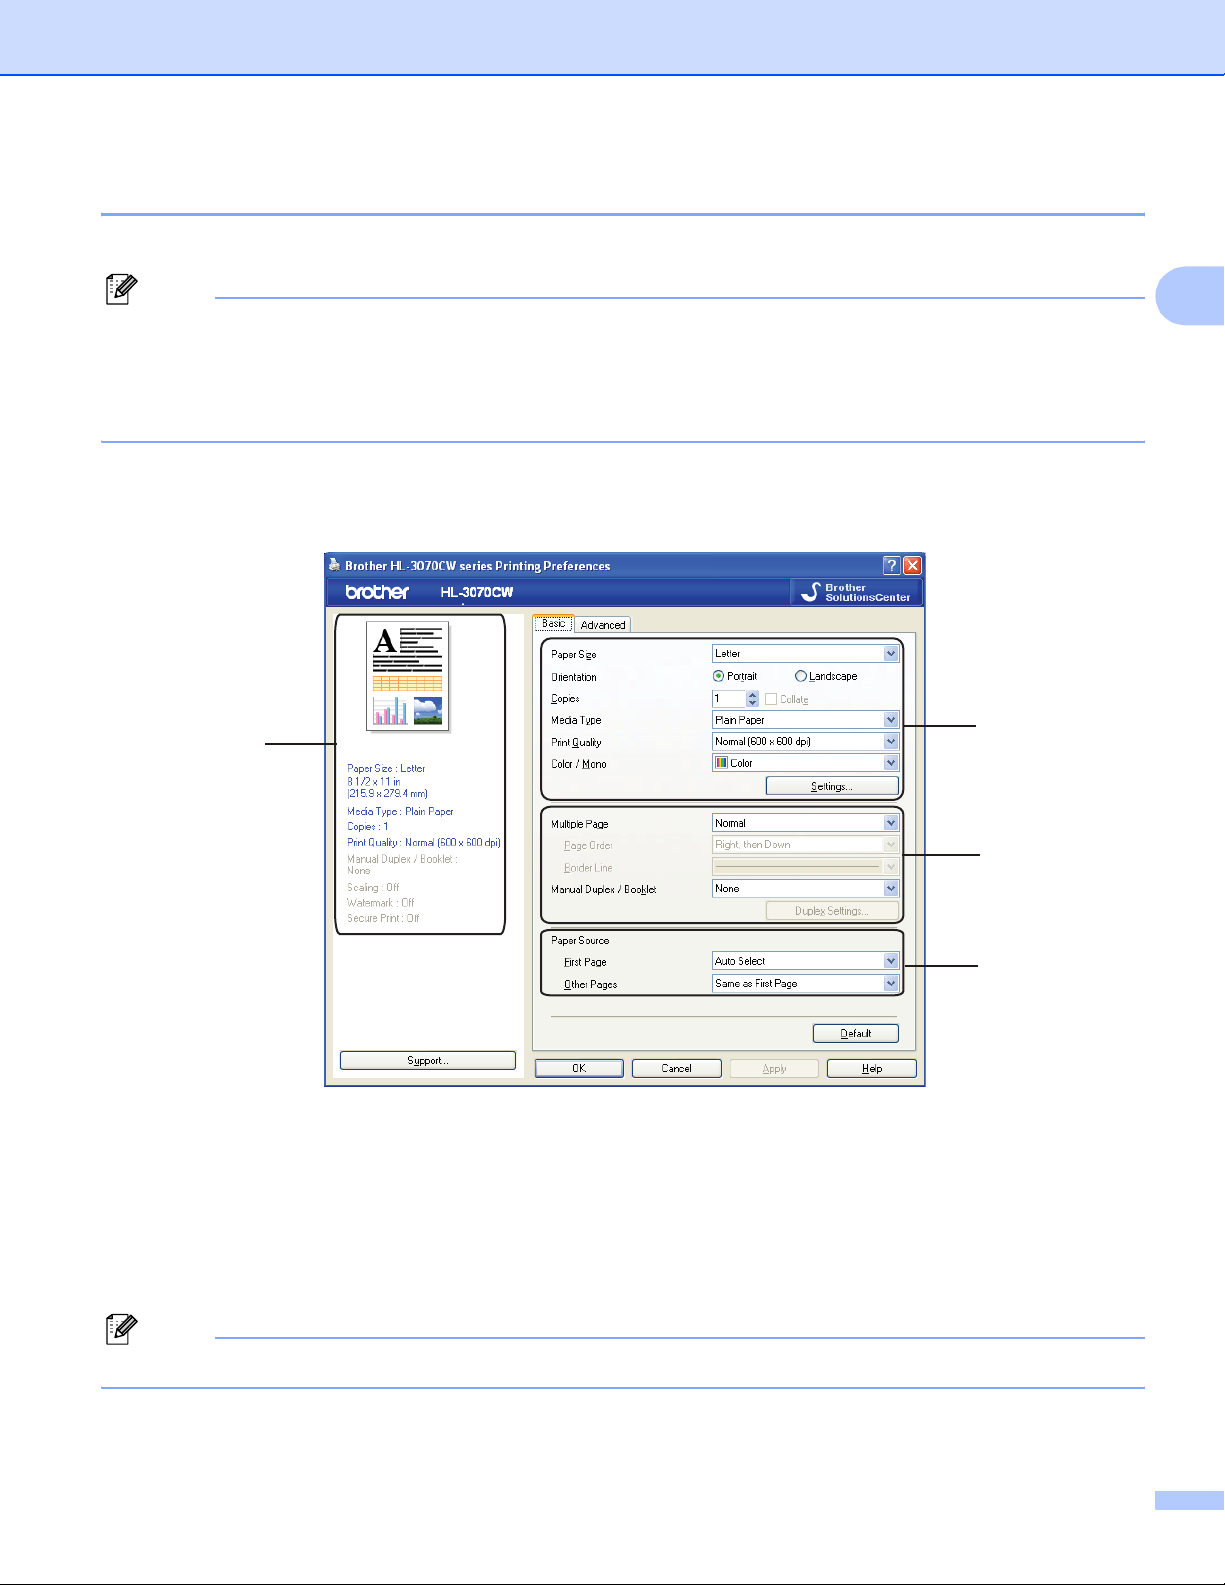Click the printer icon in the title bar

click(335, 565)
